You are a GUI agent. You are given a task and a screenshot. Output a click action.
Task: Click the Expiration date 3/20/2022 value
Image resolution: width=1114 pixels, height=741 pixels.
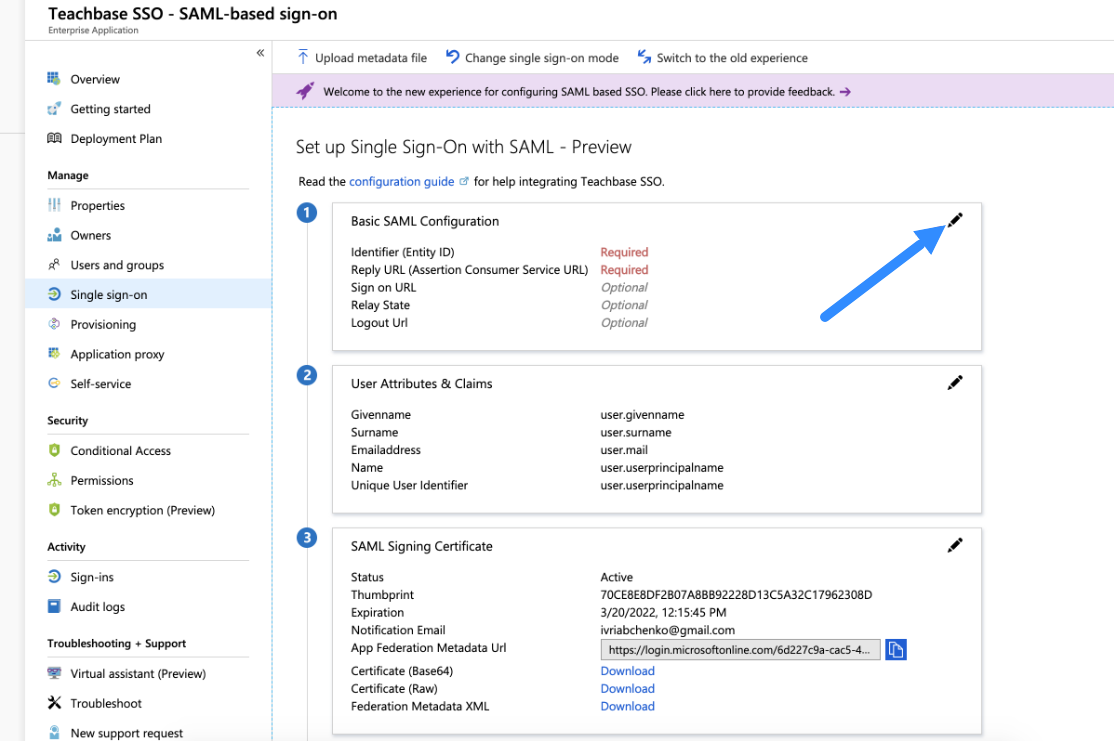(663, 612)
